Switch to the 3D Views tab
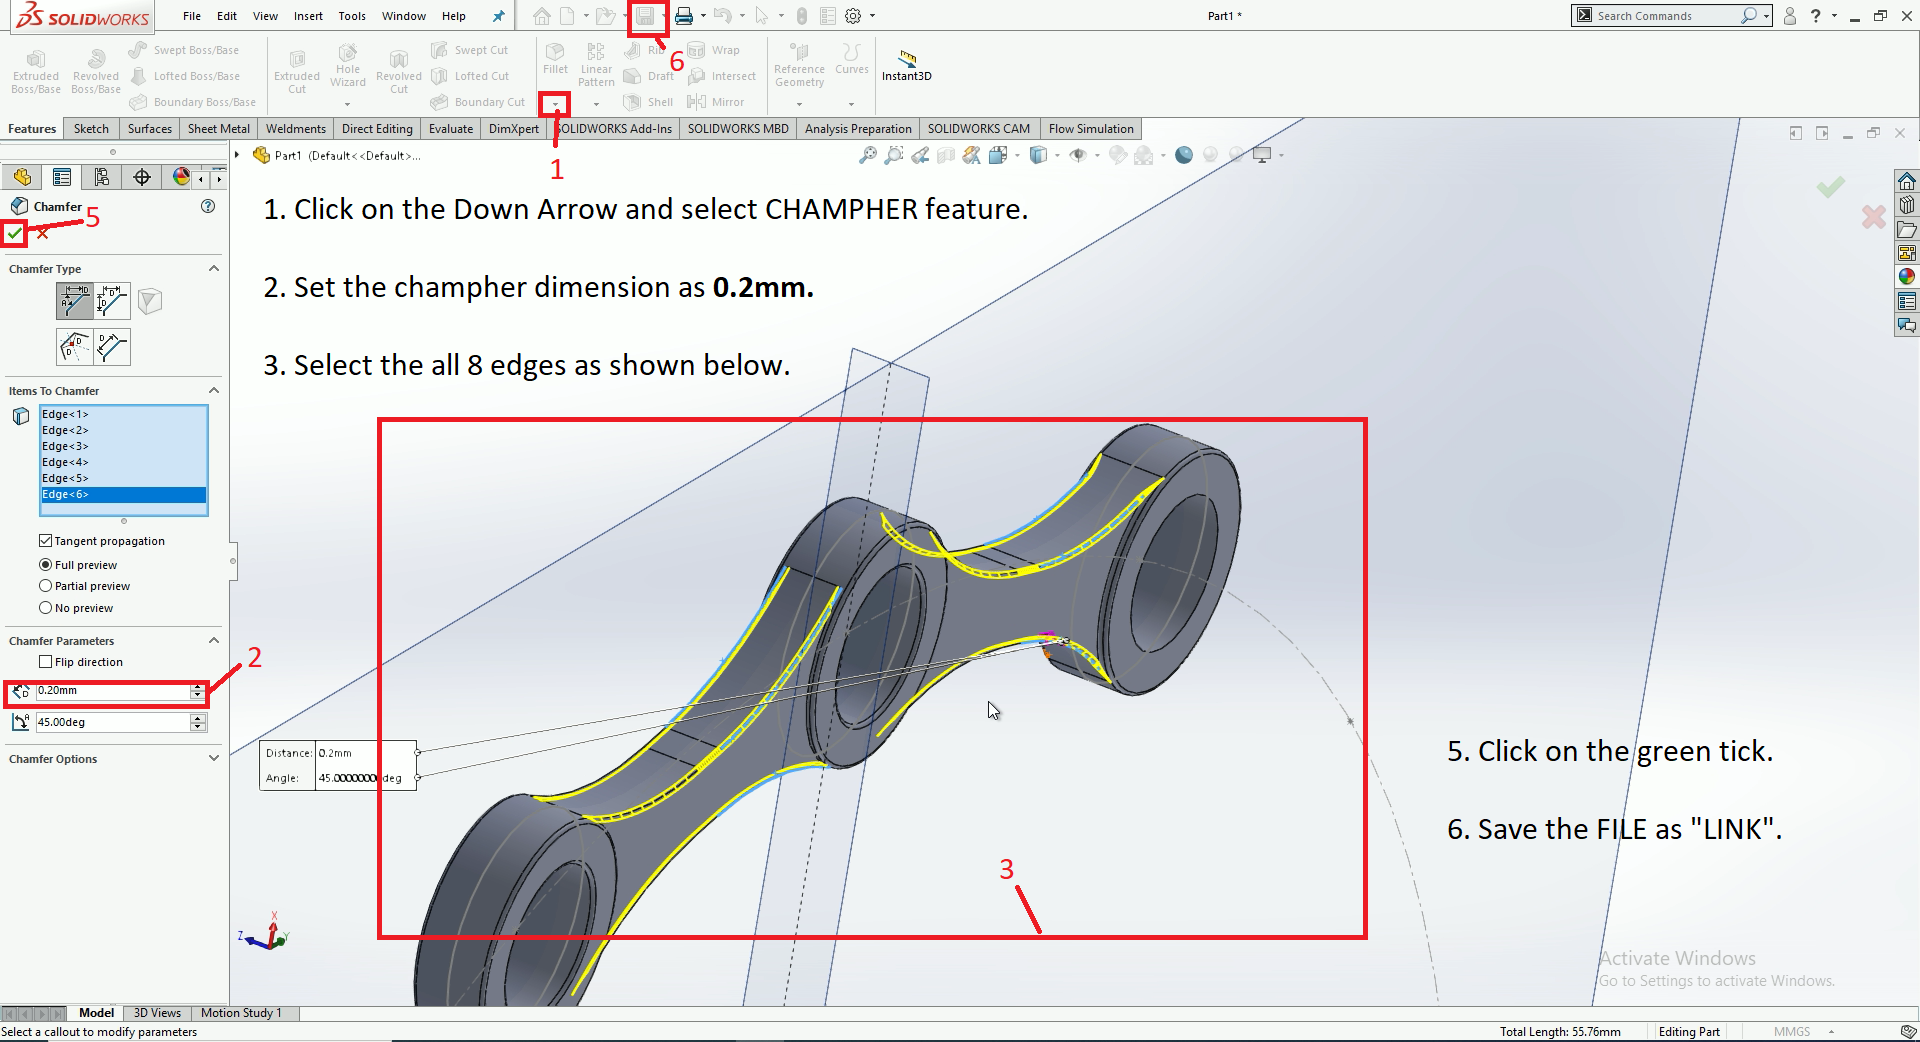The image size is (1920, 1042). click(157, 1013)
